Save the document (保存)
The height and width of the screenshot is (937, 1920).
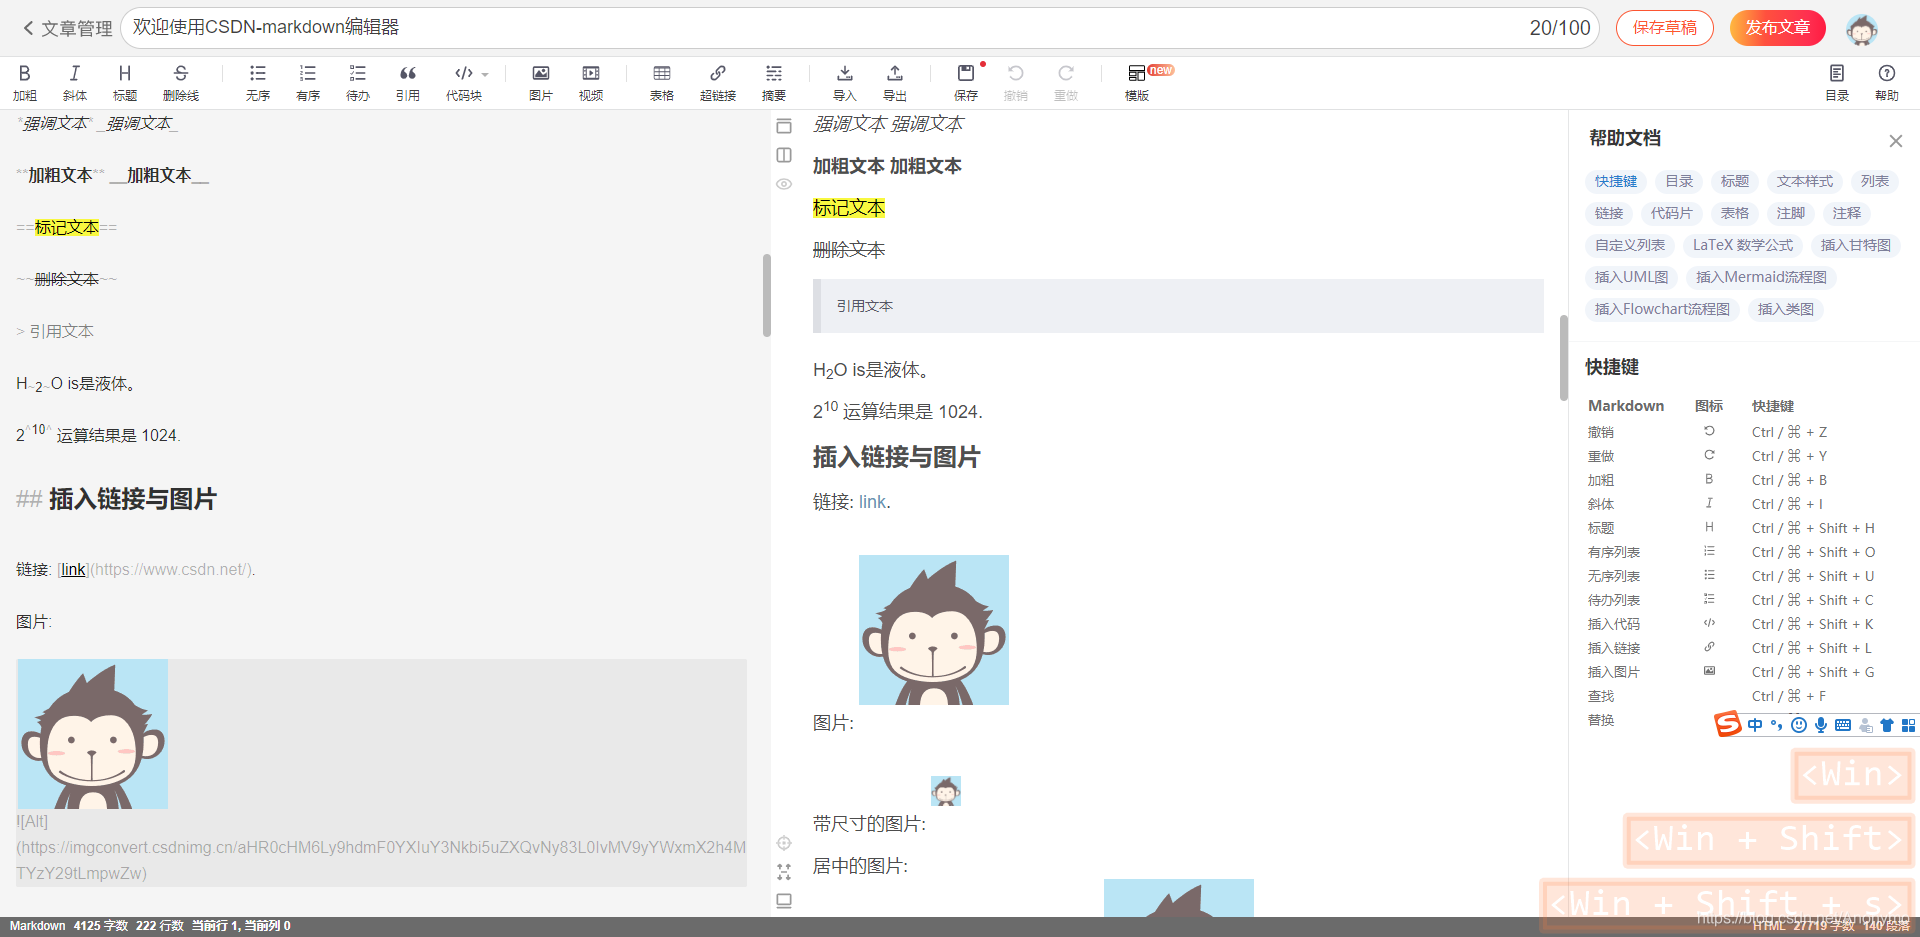pos(966,82)
